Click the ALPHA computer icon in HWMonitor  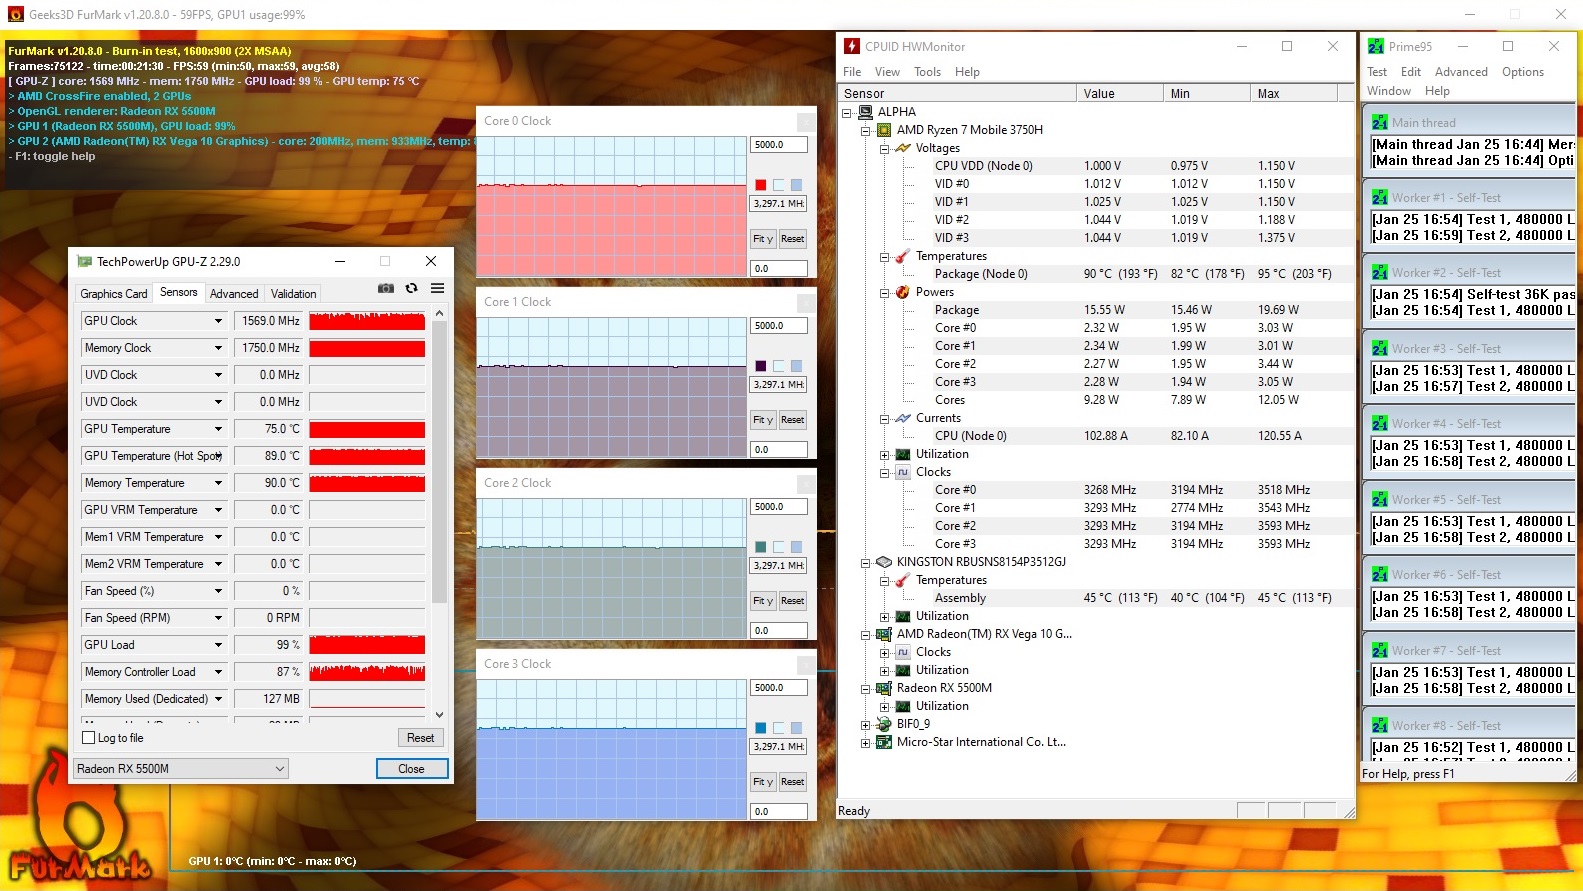[x=865, y=112]
